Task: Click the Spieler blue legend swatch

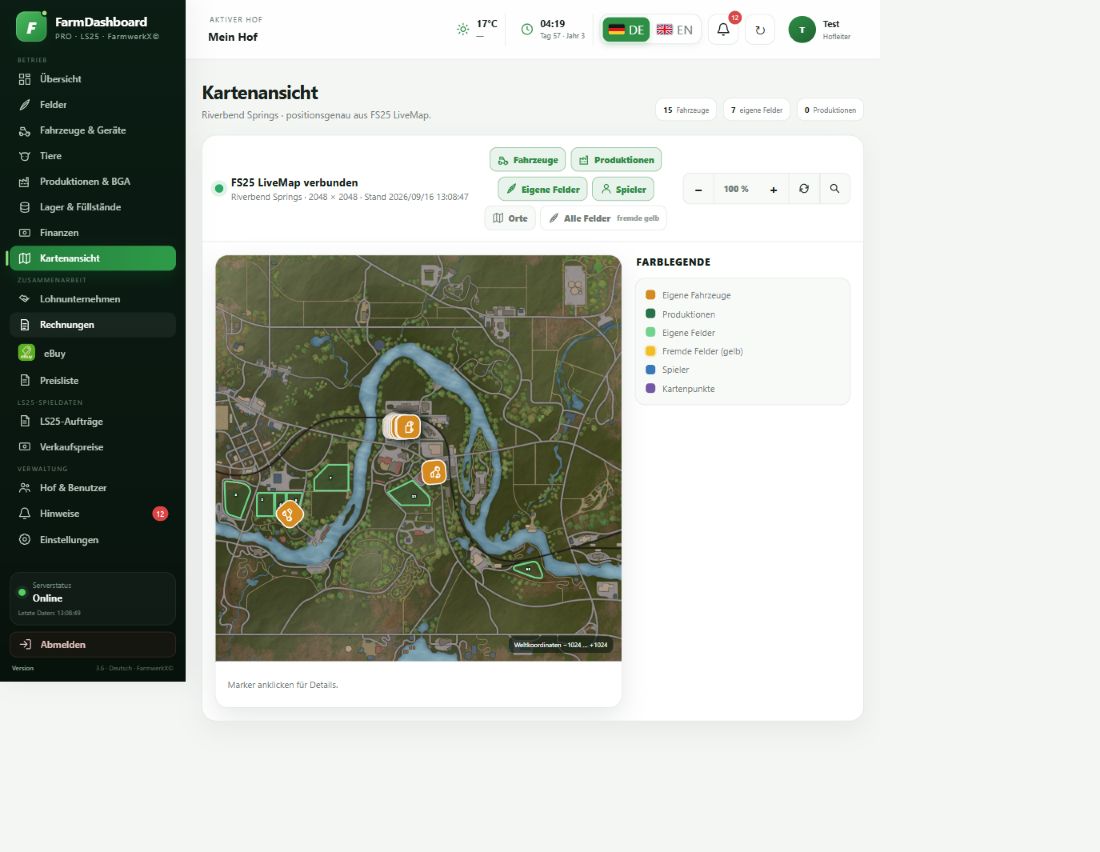Action: [650, 369]
